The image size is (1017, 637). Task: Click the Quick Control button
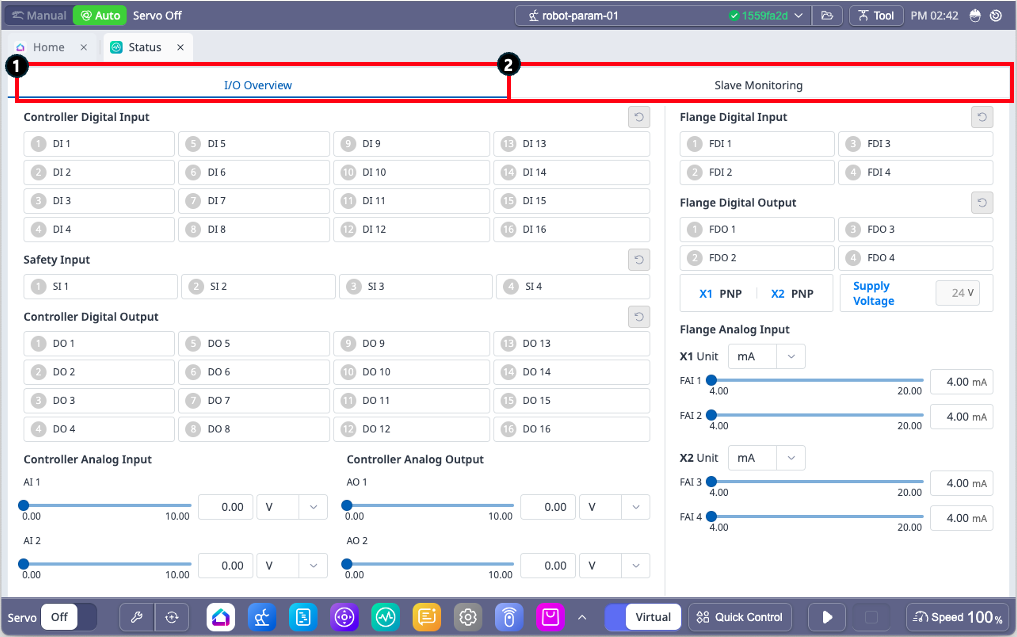pos(740,617)
